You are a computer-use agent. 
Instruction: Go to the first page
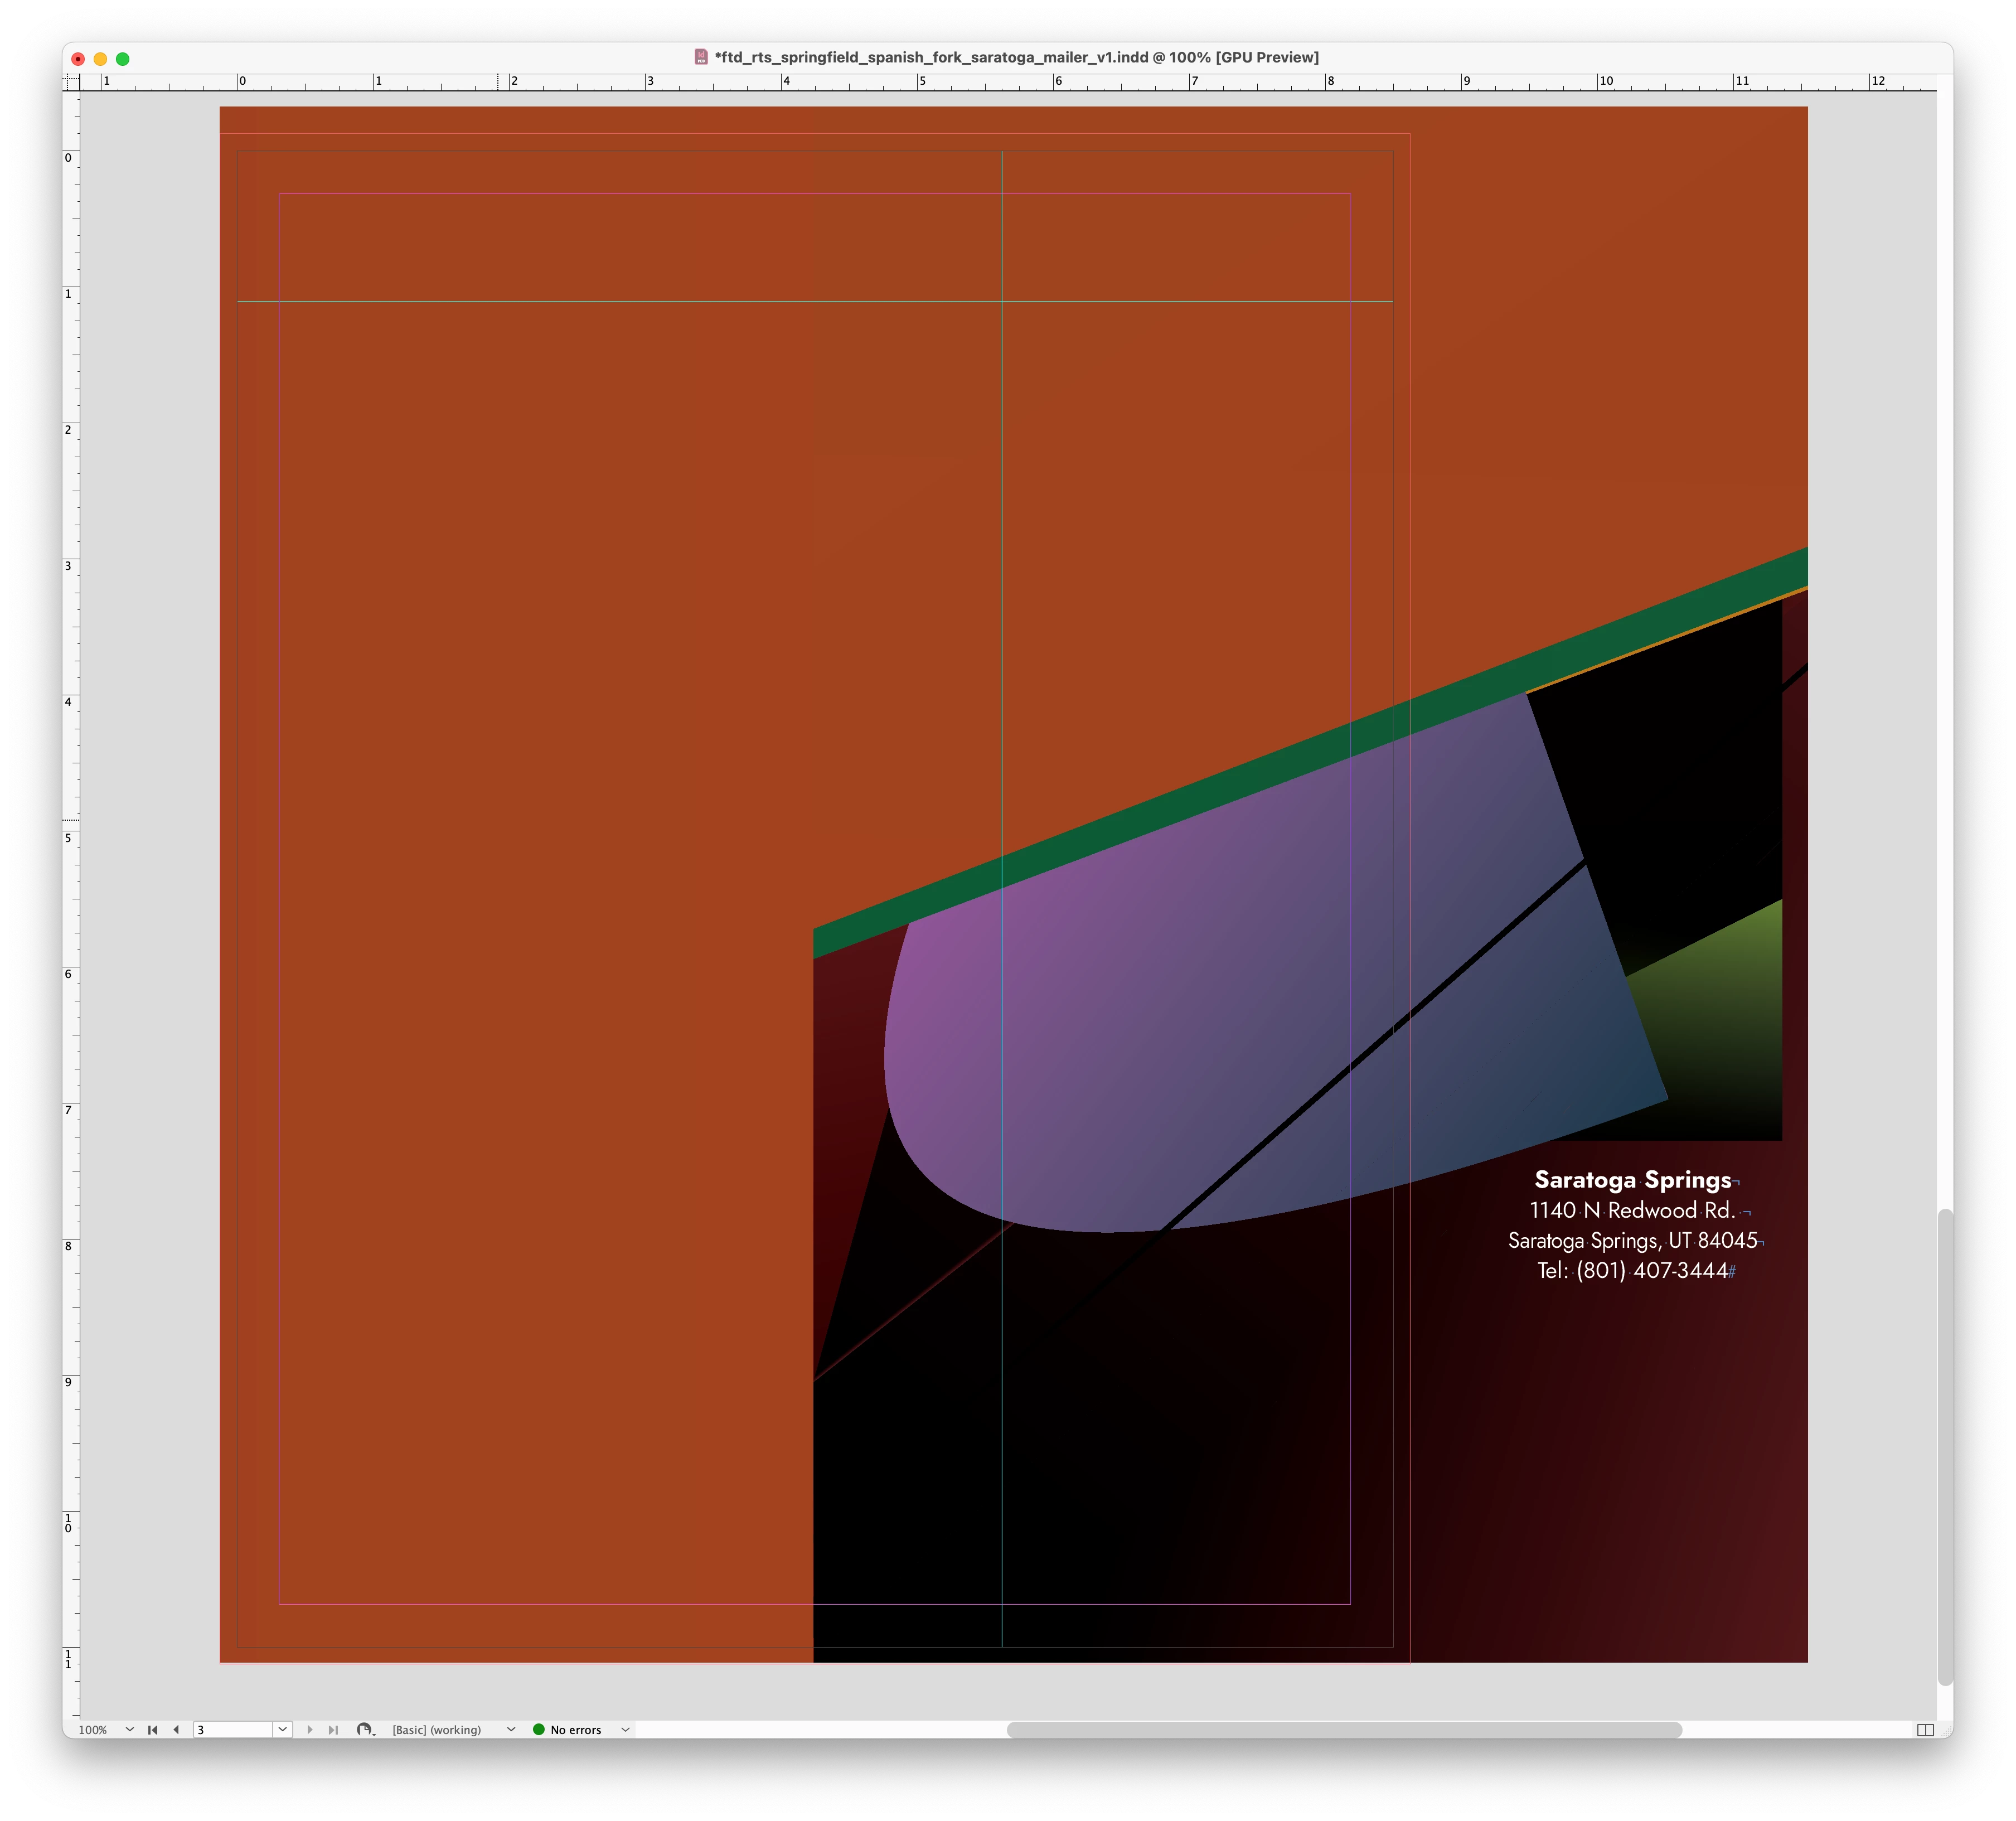click(153, 1729)
